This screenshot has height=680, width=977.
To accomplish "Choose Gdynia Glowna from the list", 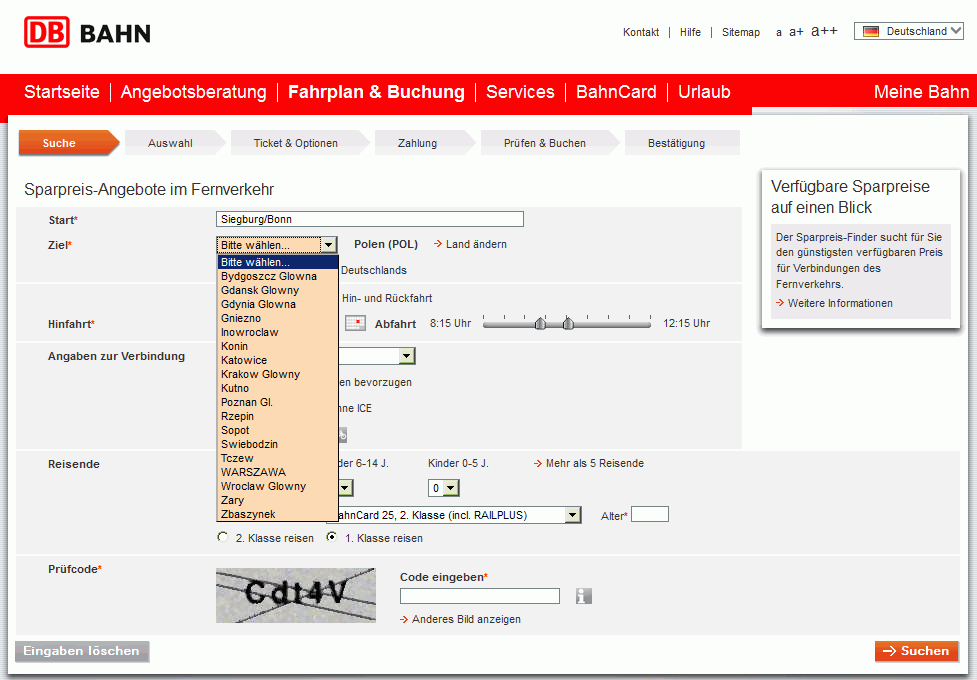I will tap(277, 304).
